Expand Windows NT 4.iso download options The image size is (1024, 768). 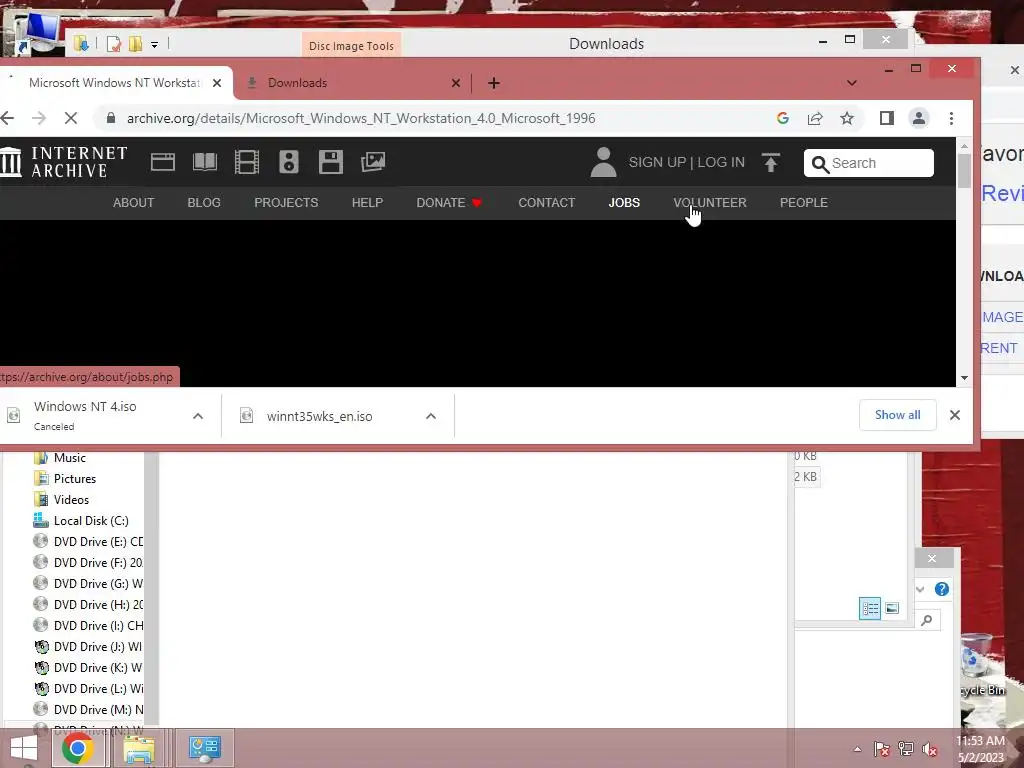[x=198, y=416]
